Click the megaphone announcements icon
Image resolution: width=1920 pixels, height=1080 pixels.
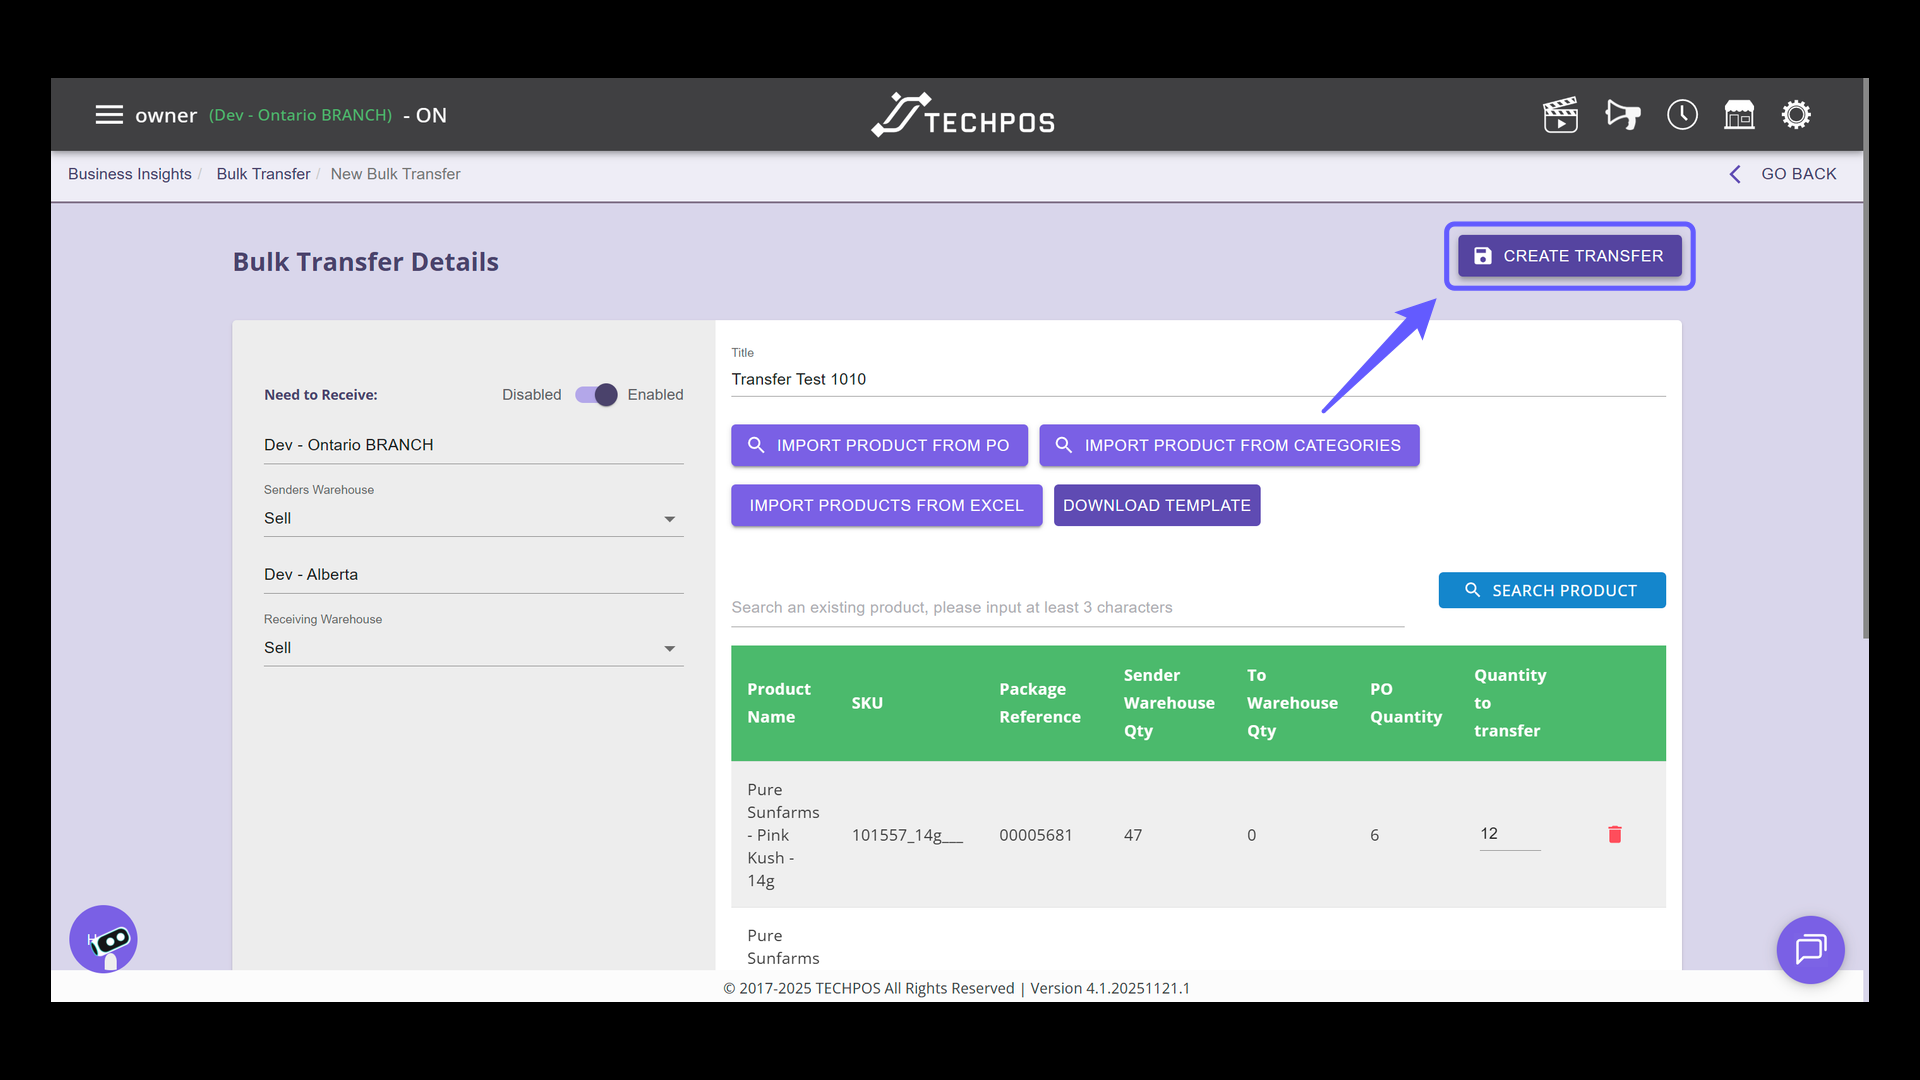1622,115
